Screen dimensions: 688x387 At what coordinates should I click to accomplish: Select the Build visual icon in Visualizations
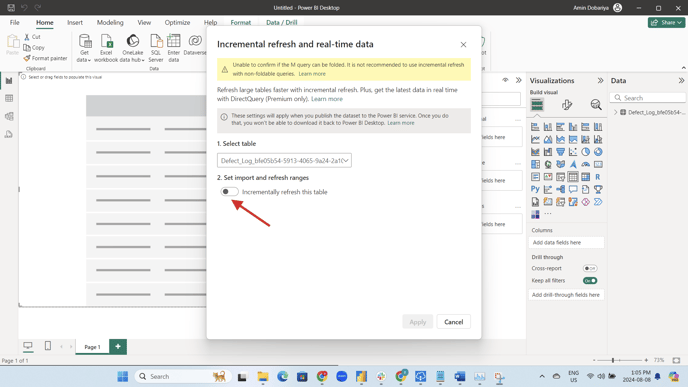point(537,105)
